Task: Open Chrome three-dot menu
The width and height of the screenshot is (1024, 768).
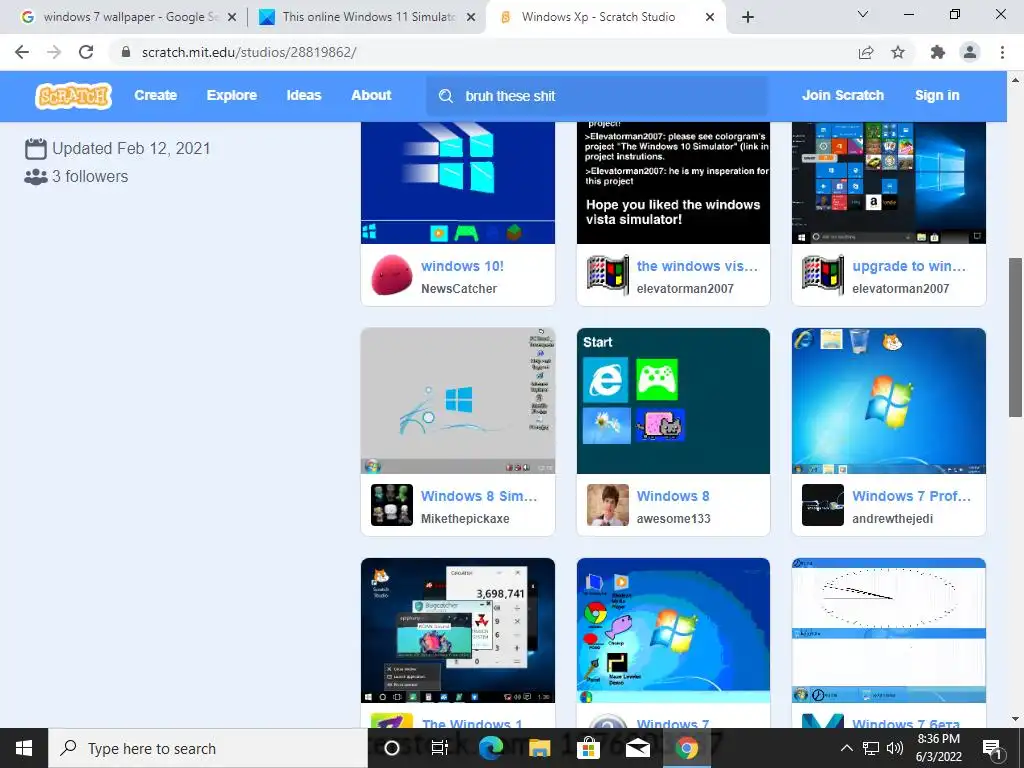Action: coord(1002,52)
